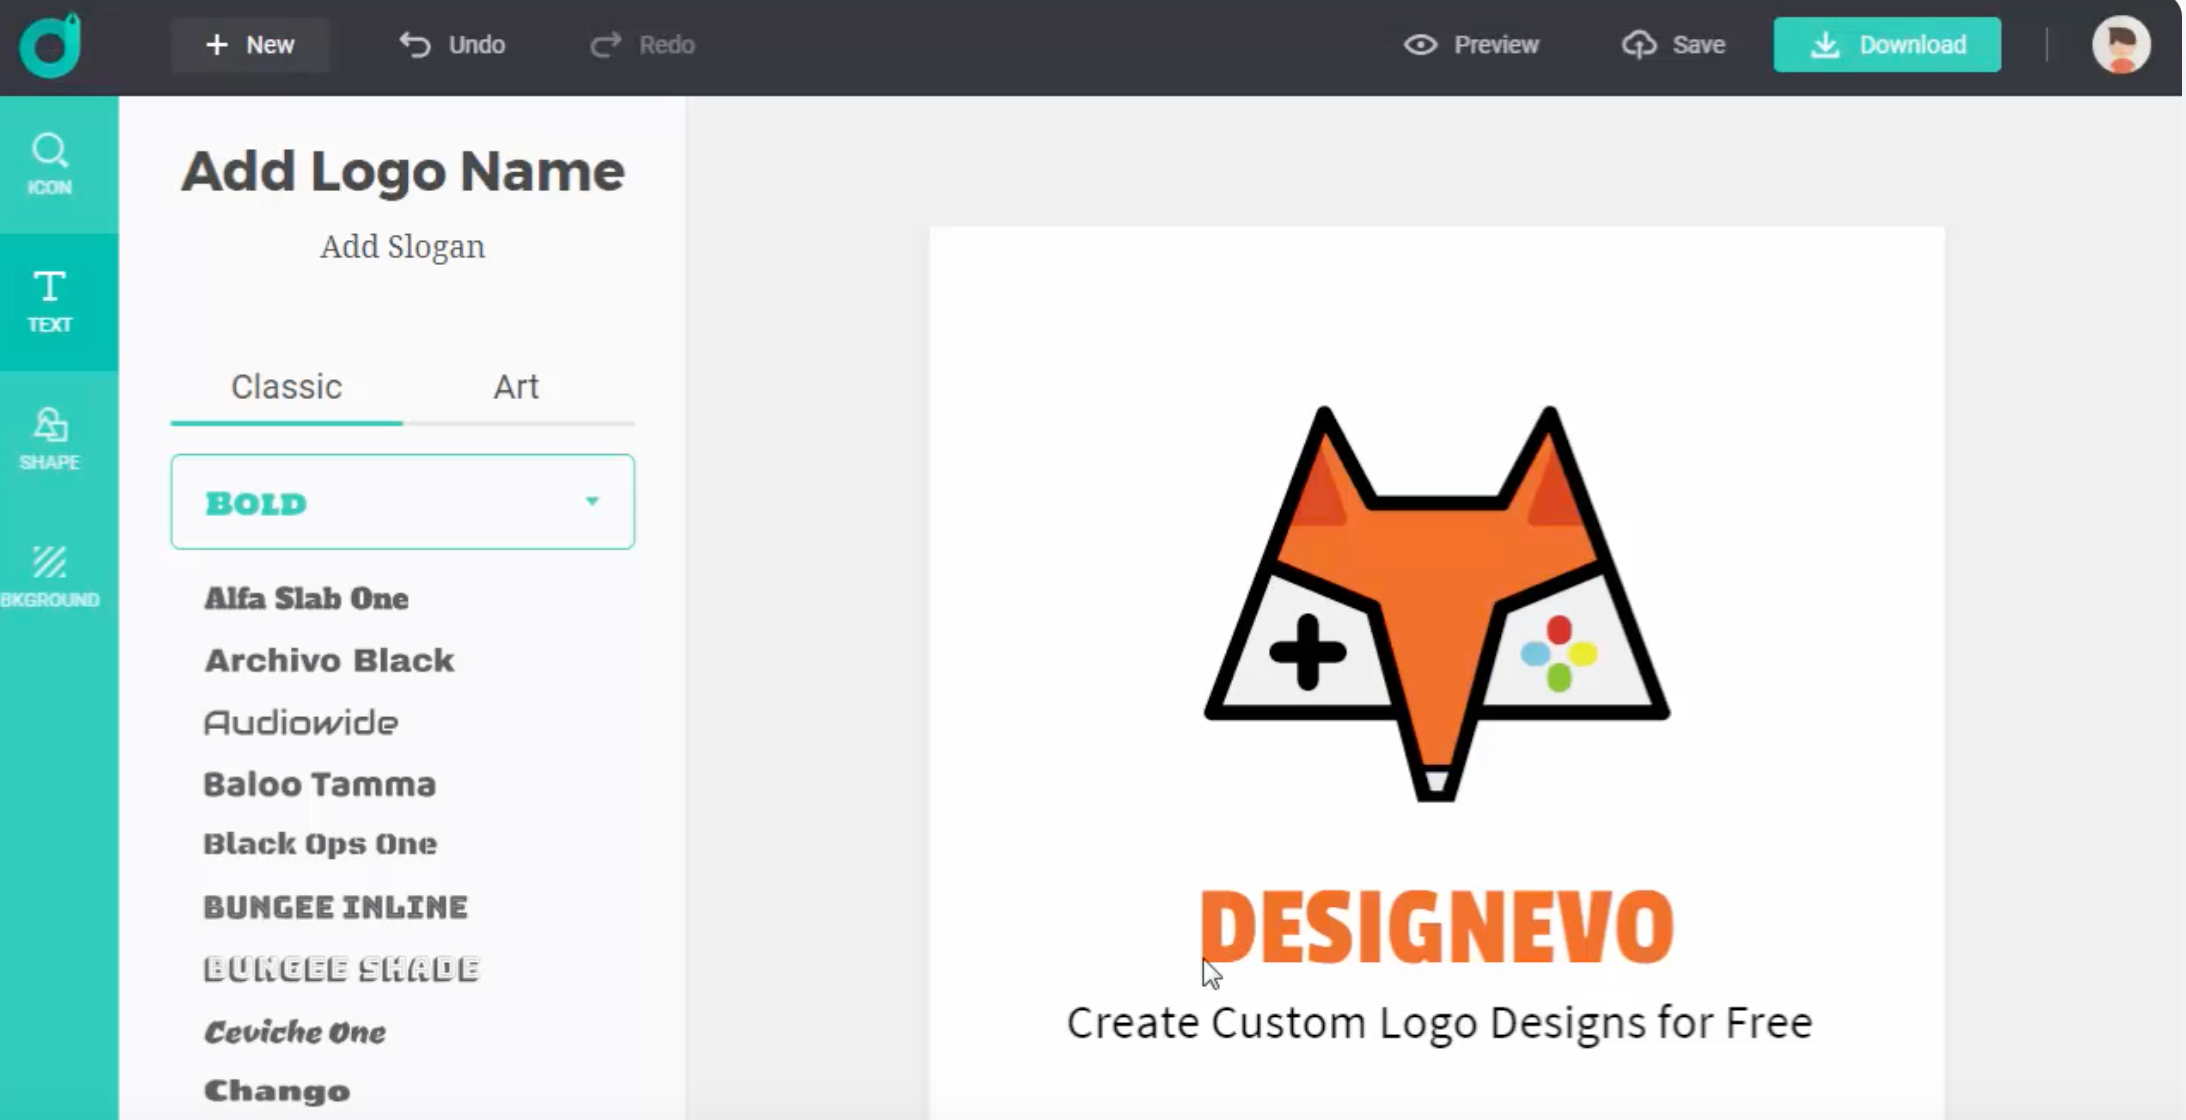
Task: Switch to the Art tab
Action: click(515, 387)
